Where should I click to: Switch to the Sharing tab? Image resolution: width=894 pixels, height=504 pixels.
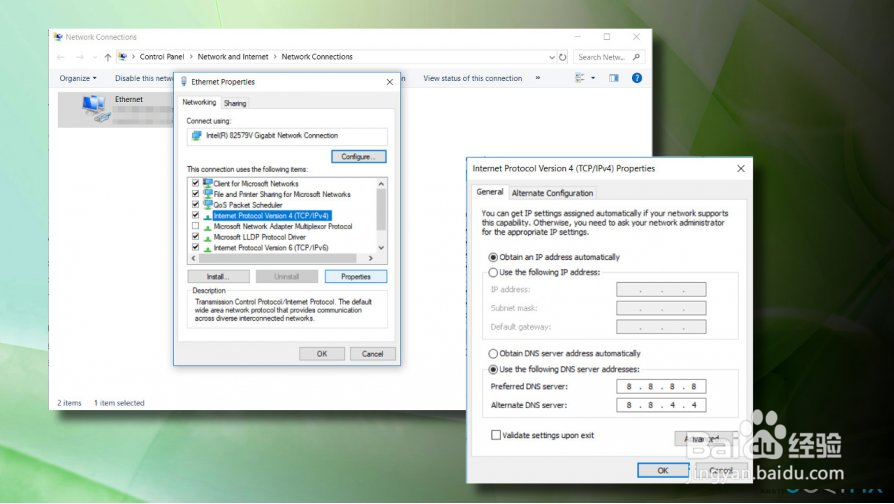(235, 103)
